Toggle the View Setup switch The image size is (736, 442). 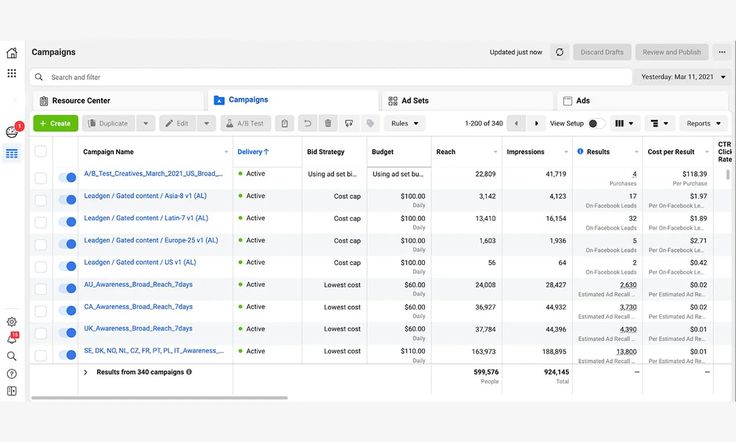coord(595,123)
